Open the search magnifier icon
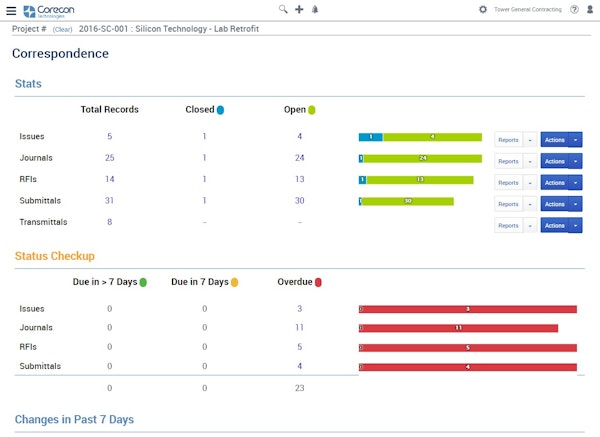This screenshot has height=437, width=600. click(283, 9)
